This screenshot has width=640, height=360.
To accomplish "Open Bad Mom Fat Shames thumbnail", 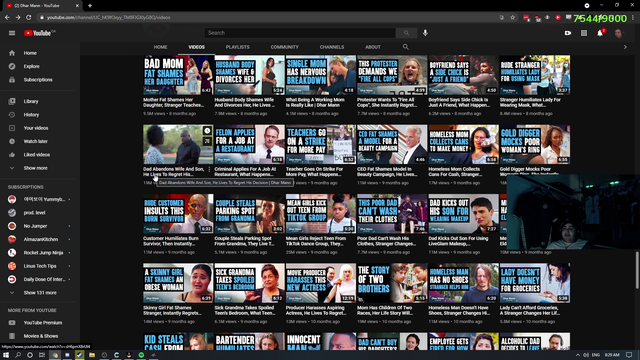I will coord(178,75).
